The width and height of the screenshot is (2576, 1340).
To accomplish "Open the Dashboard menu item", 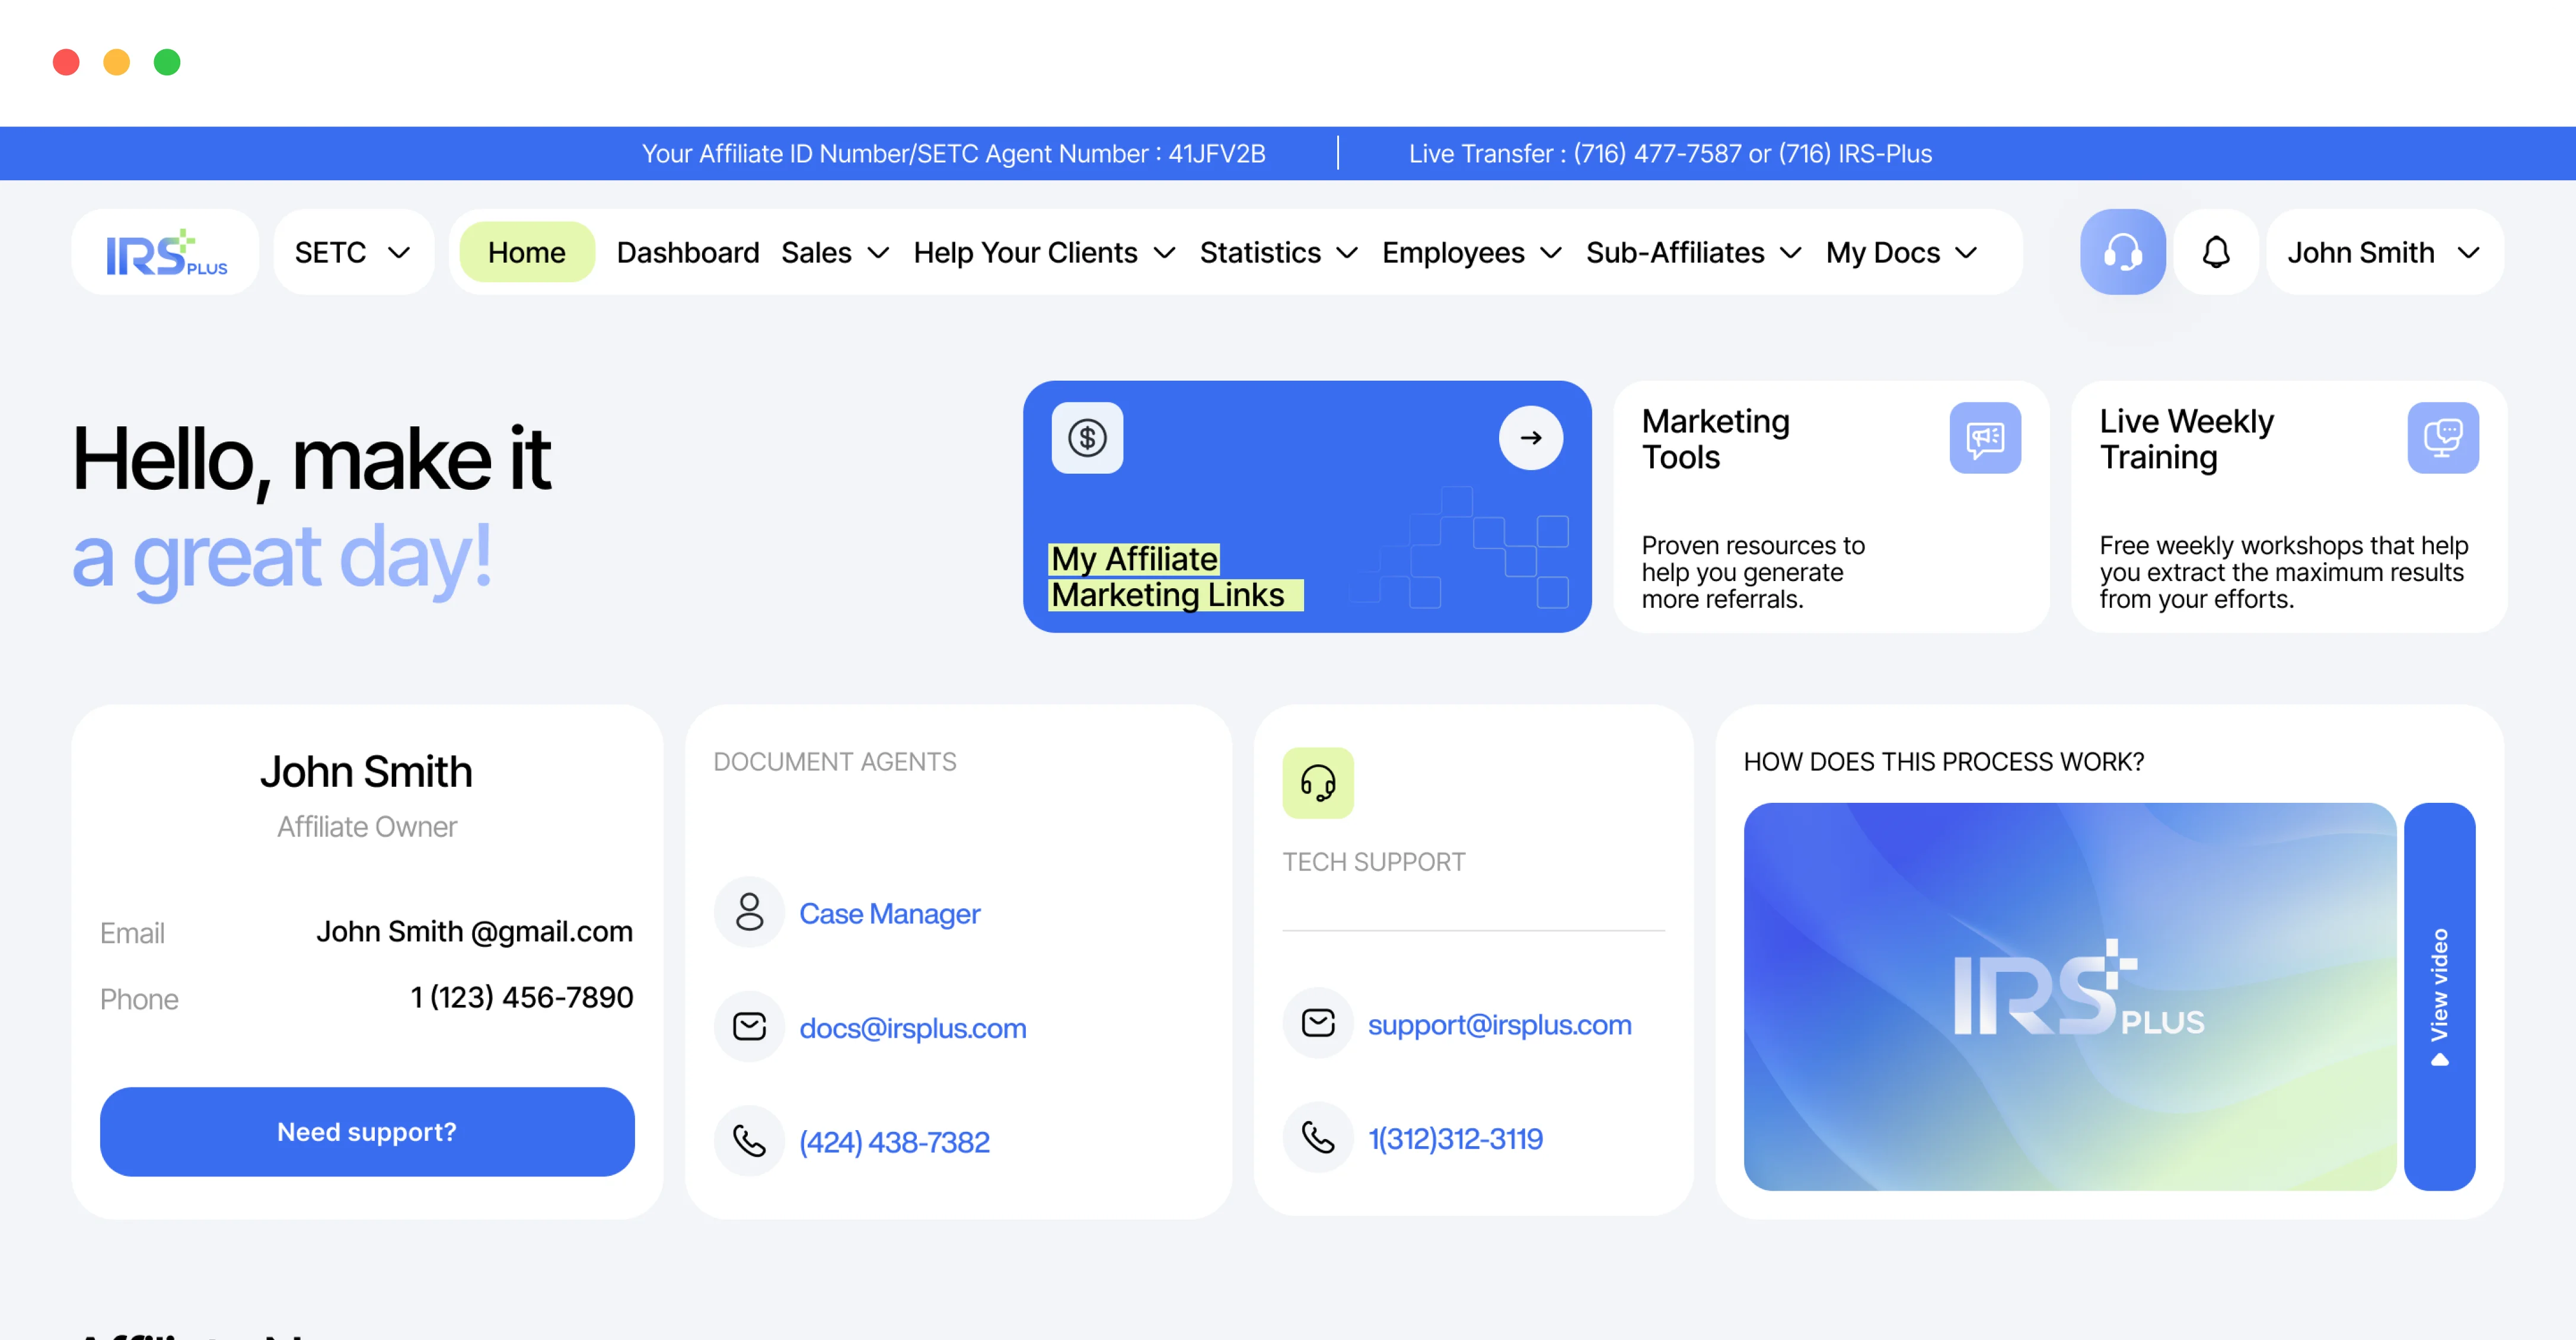I will 687,252.
